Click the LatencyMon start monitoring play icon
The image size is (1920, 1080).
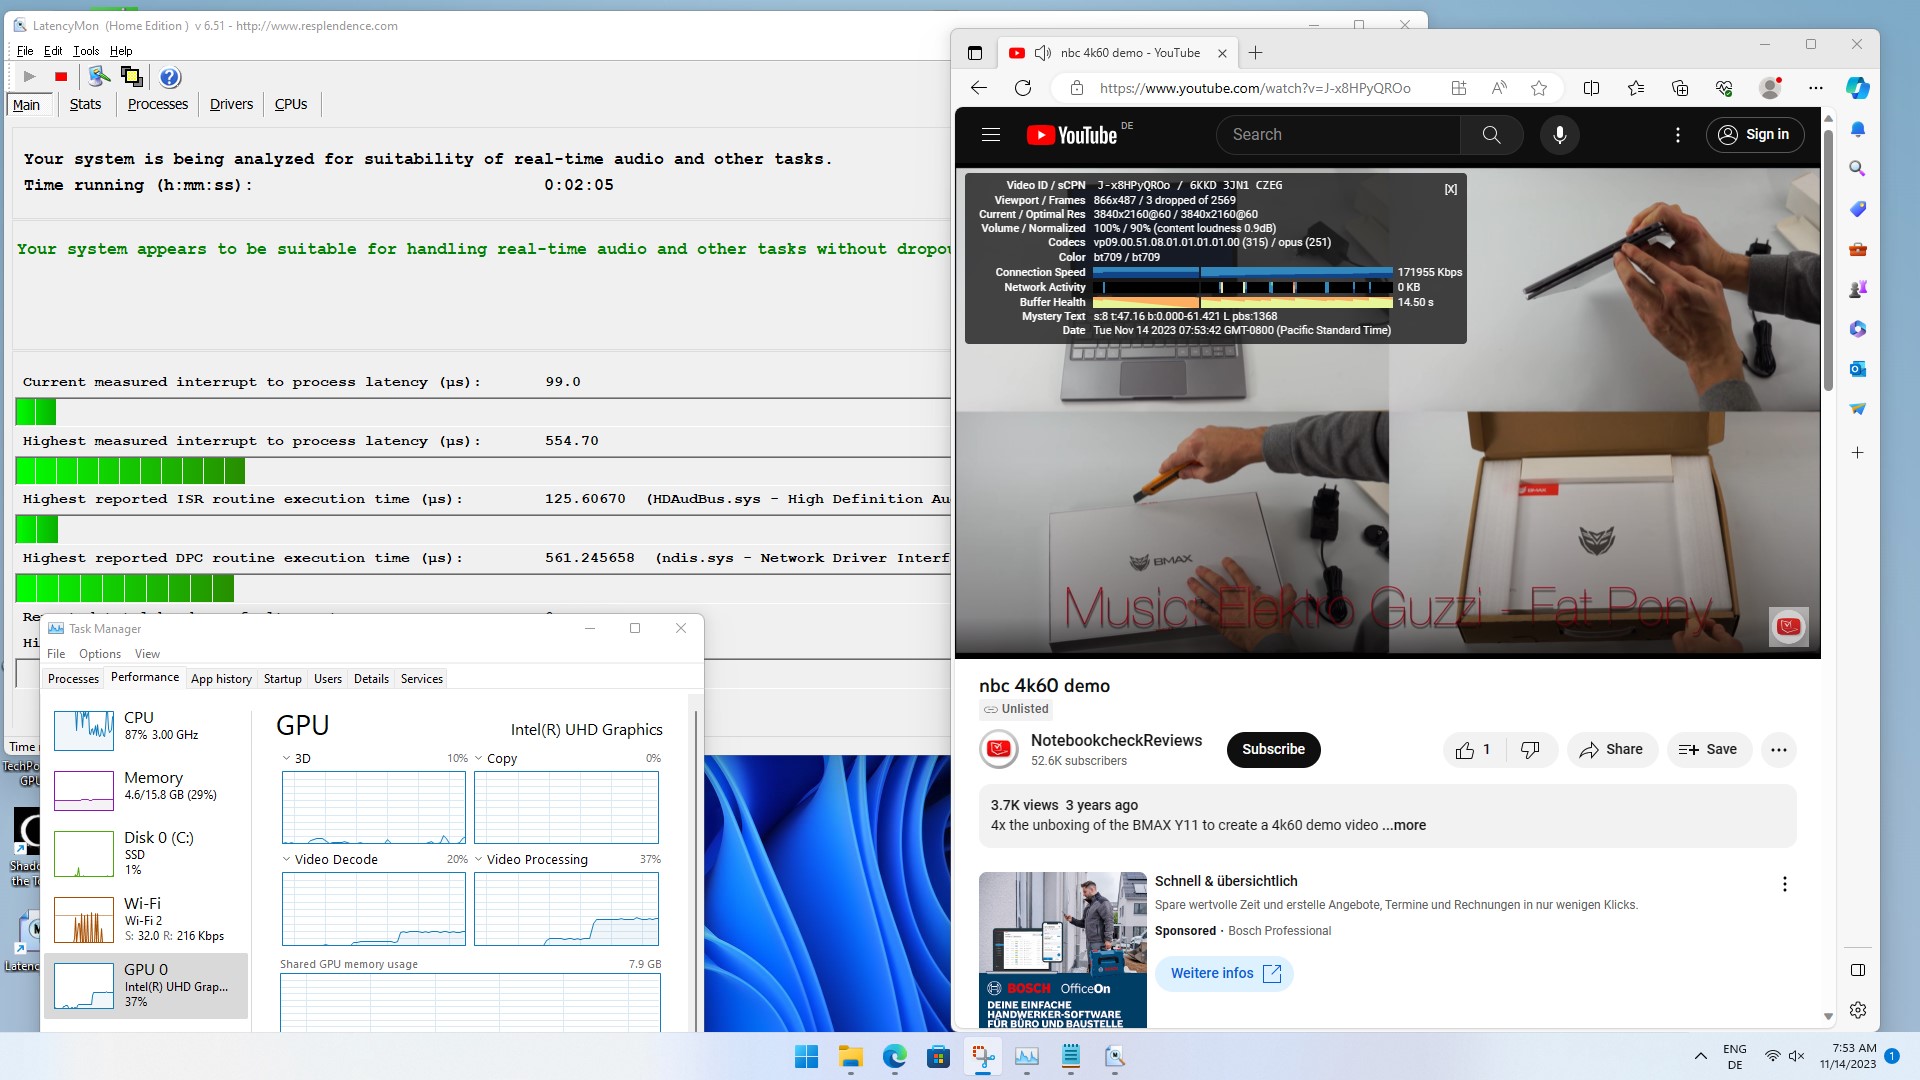(x=29, y=77)
